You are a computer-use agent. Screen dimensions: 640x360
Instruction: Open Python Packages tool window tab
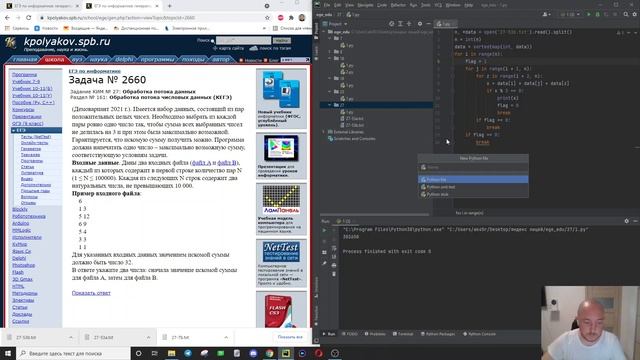pyautogui.click(x=438, y=334)
